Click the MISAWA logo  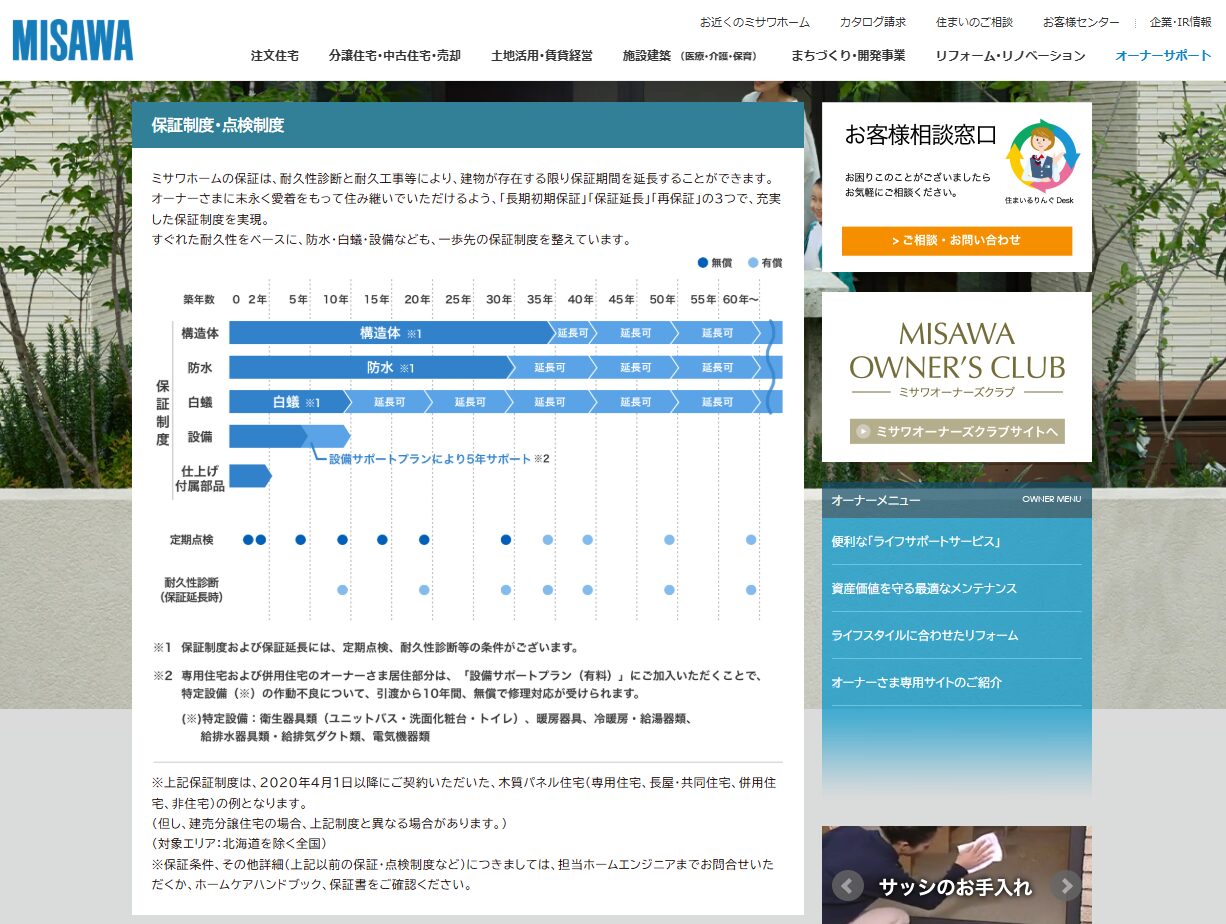click(72, 41)
